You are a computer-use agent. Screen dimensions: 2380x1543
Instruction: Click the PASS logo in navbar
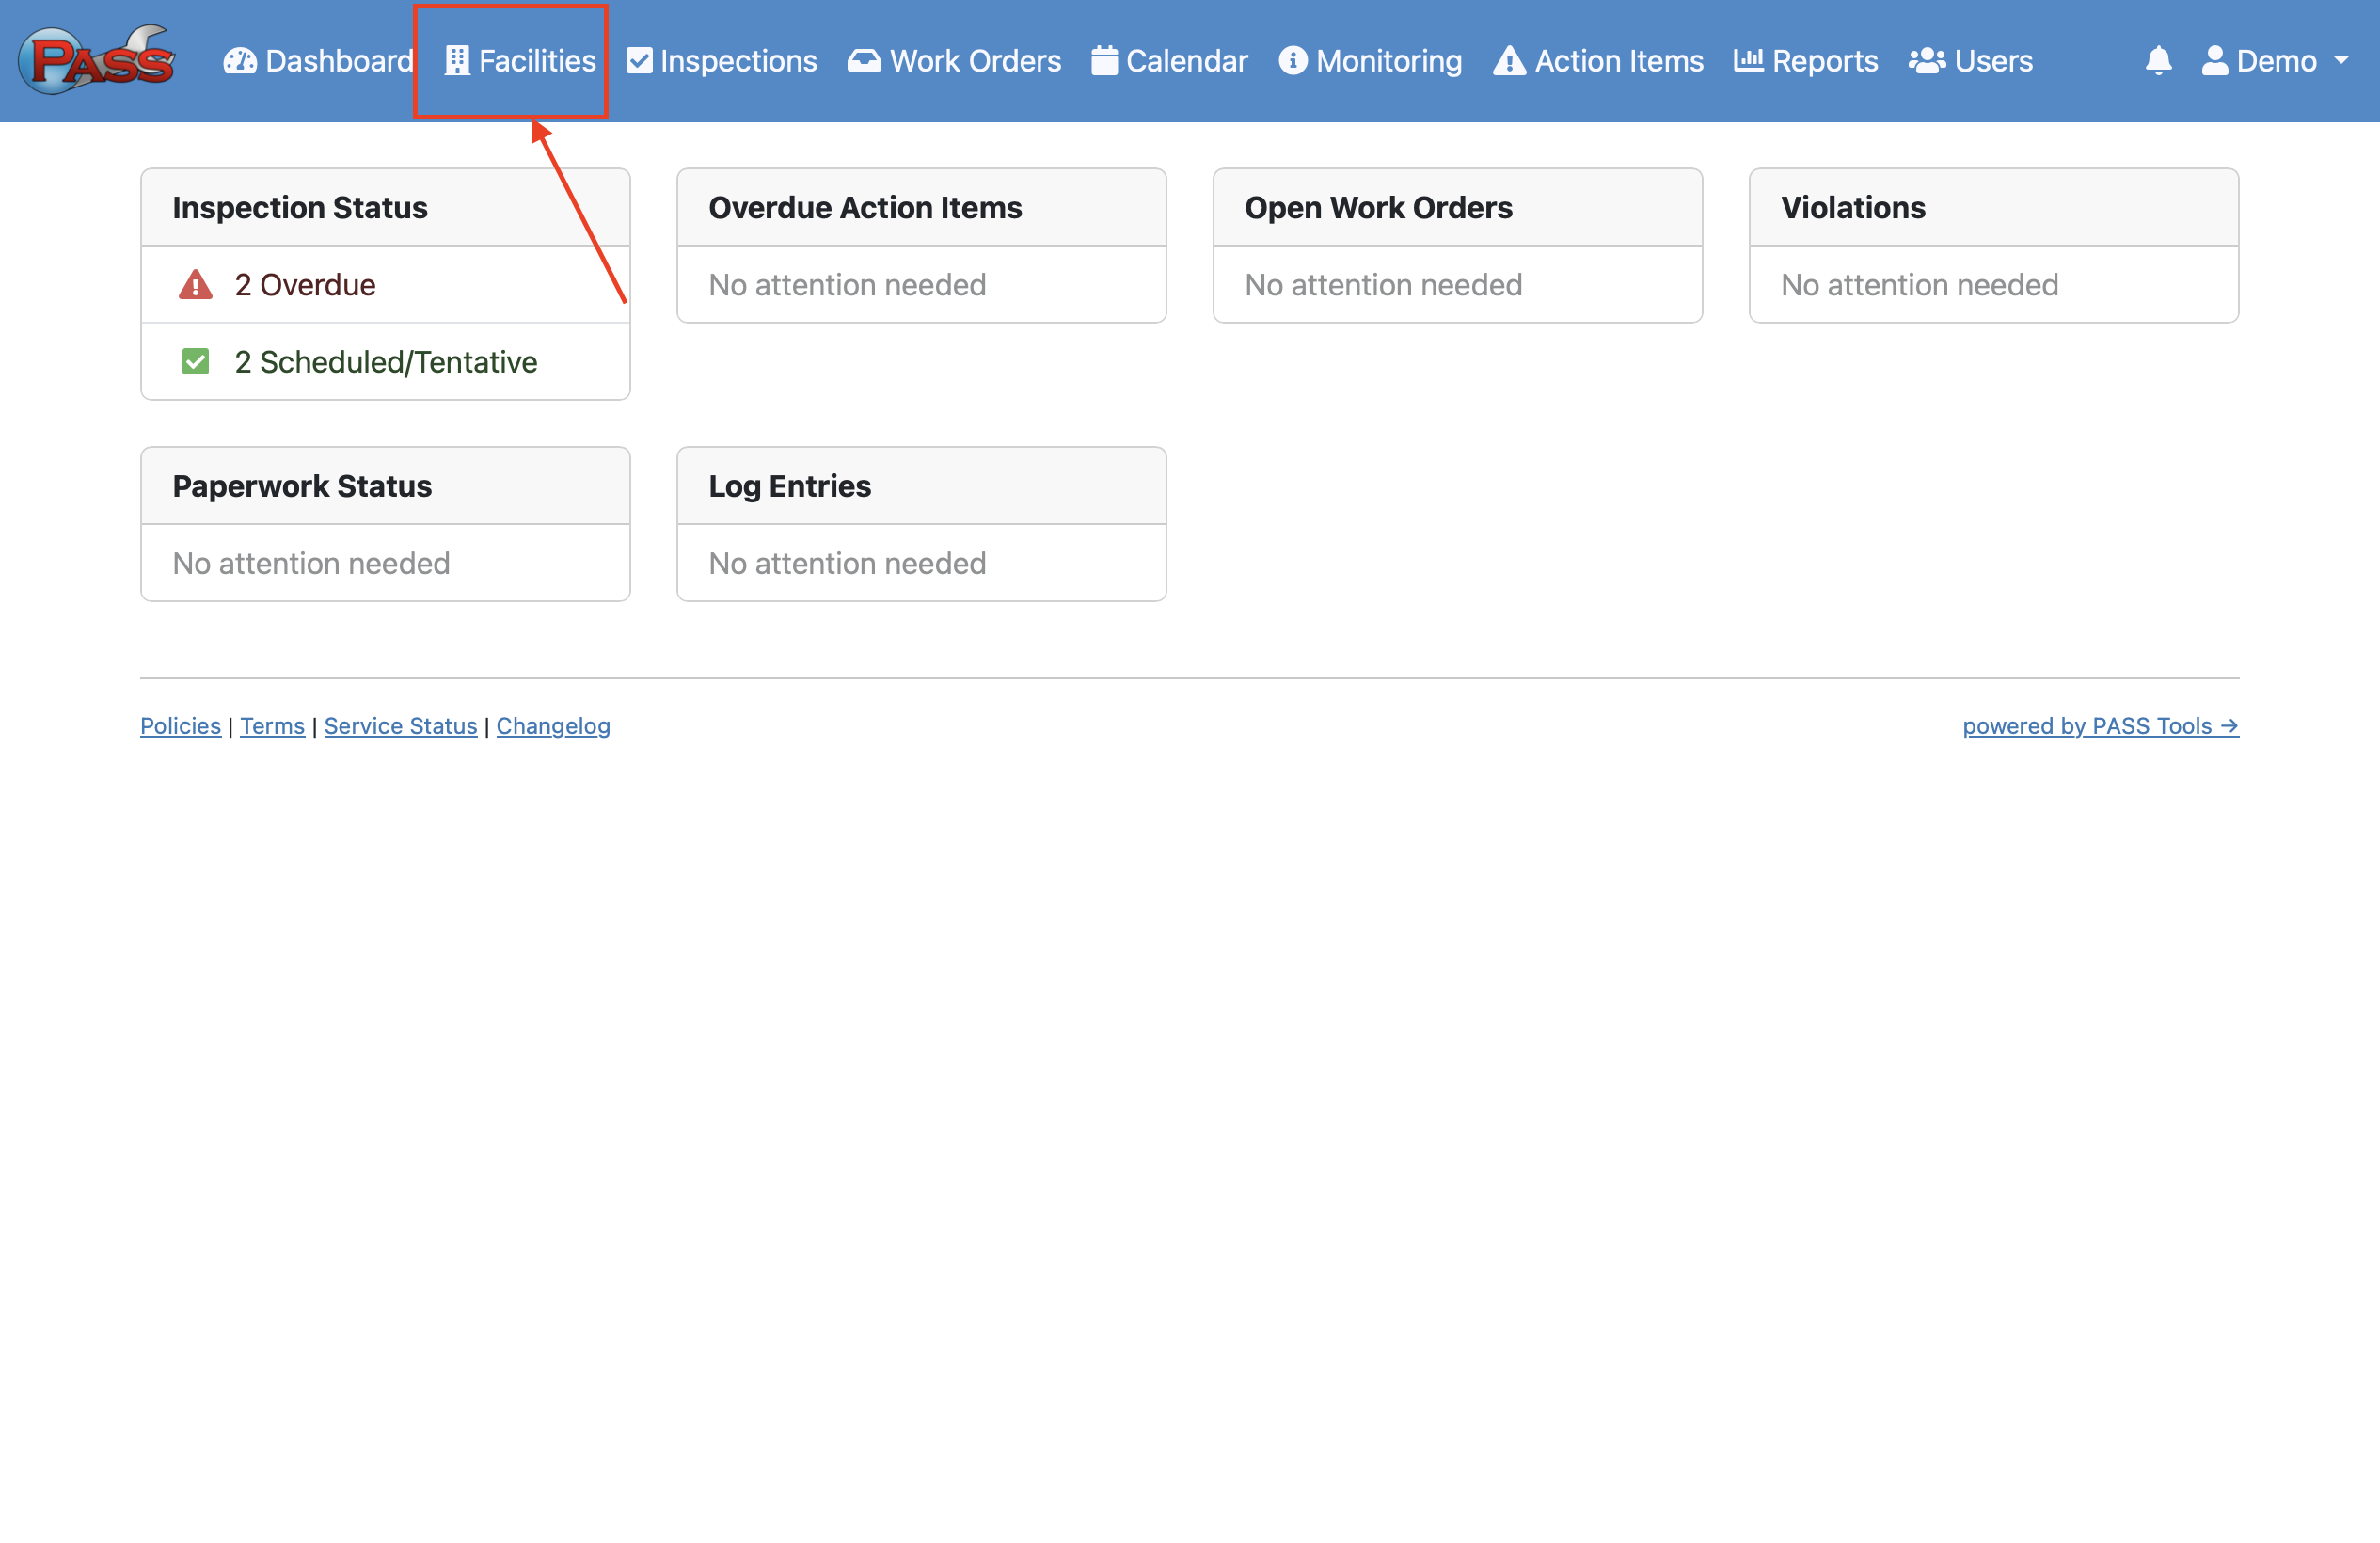(x=97, y=60)
